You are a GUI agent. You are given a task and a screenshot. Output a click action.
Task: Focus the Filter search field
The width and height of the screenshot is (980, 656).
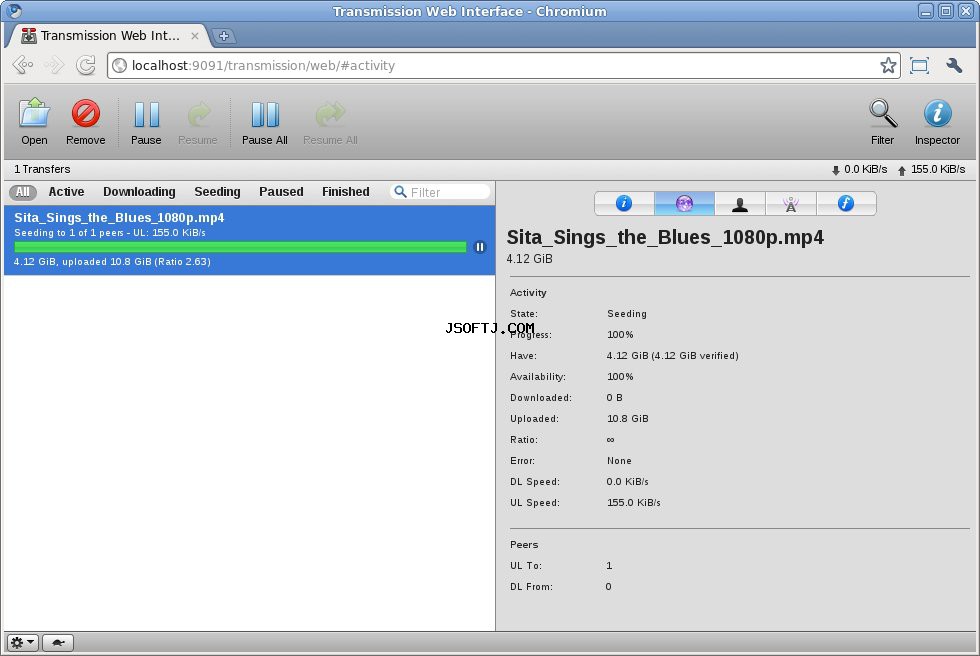(440, 192)
